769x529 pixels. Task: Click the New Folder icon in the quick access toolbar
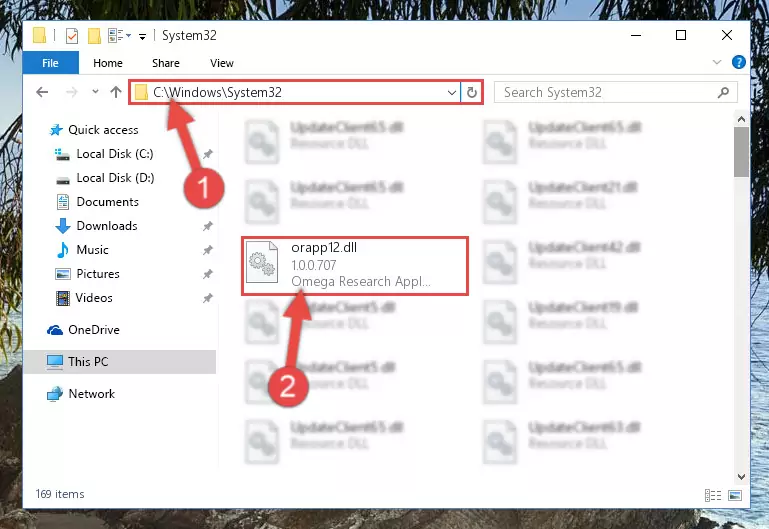[94, 36]
